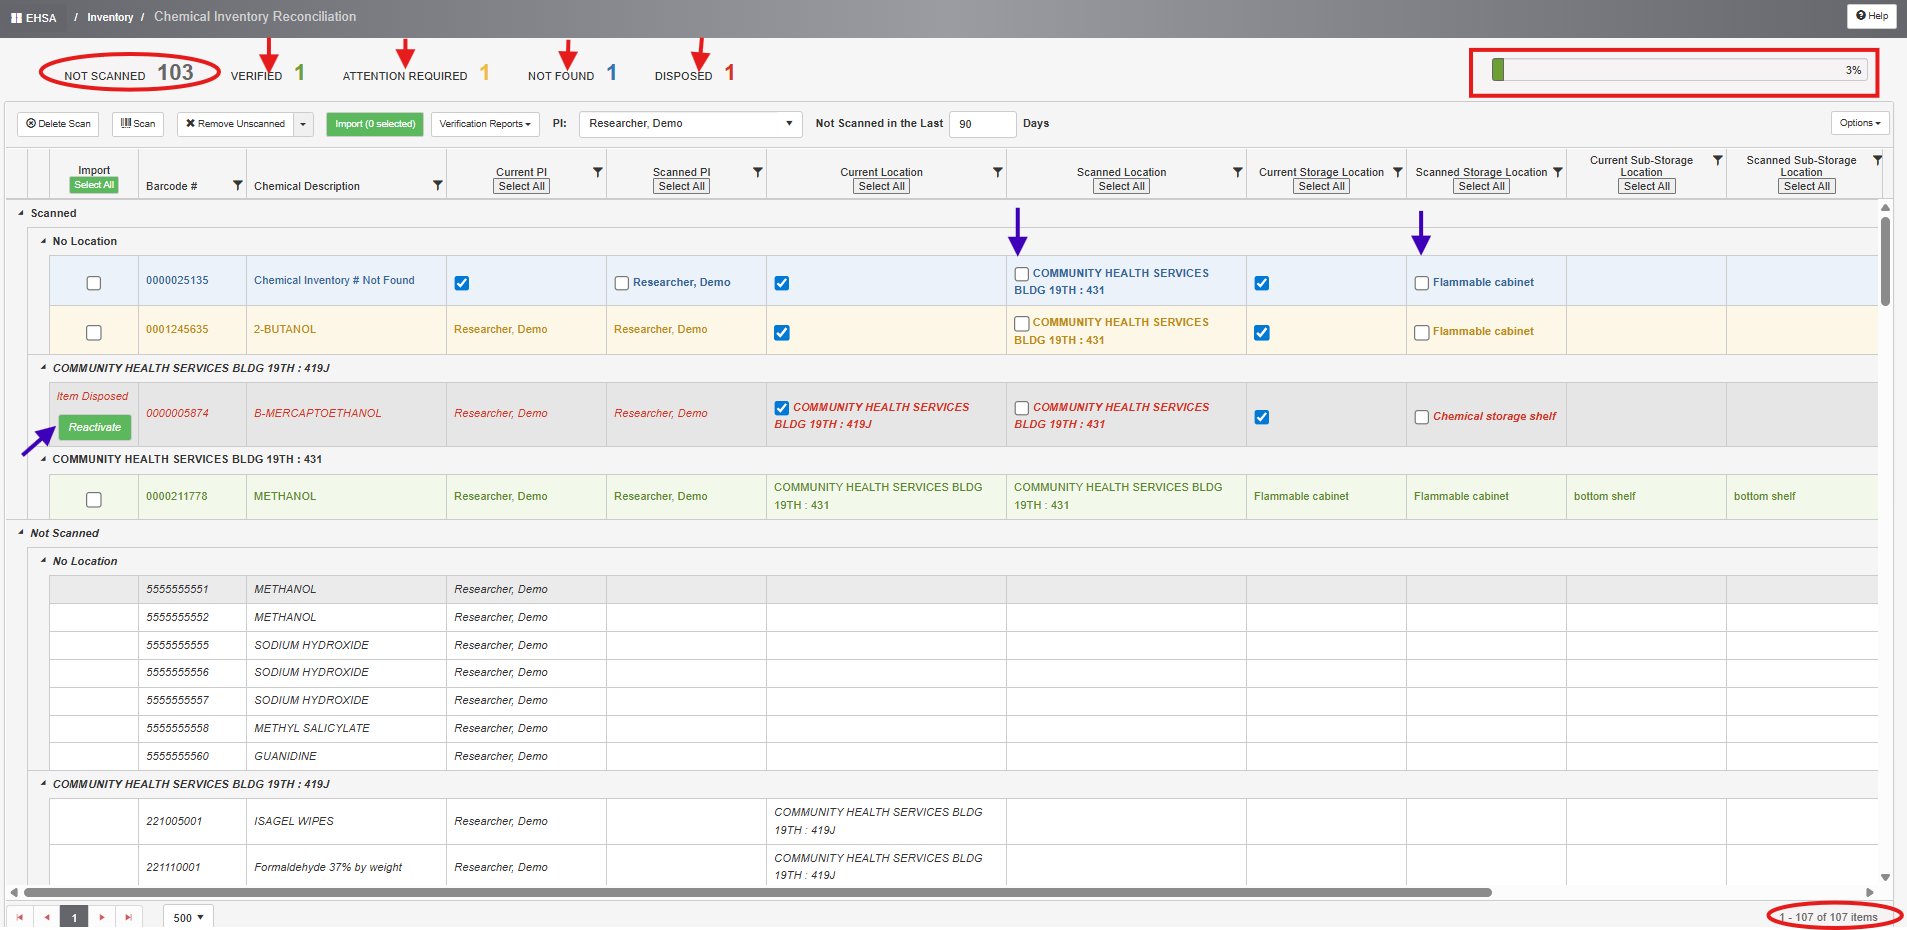Select NOT SCANNED 103 counter
Viewport: 1907px width, 930px height.
coord(129,73)
